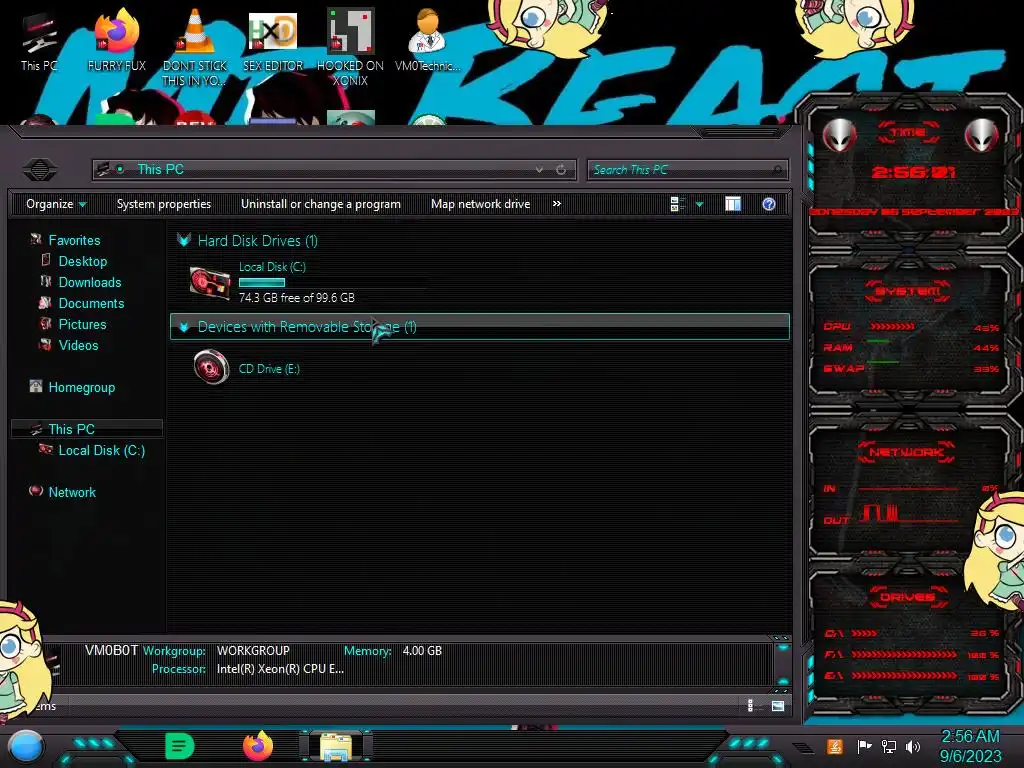Click the TIME gadget header

click(x=908, y=133)
